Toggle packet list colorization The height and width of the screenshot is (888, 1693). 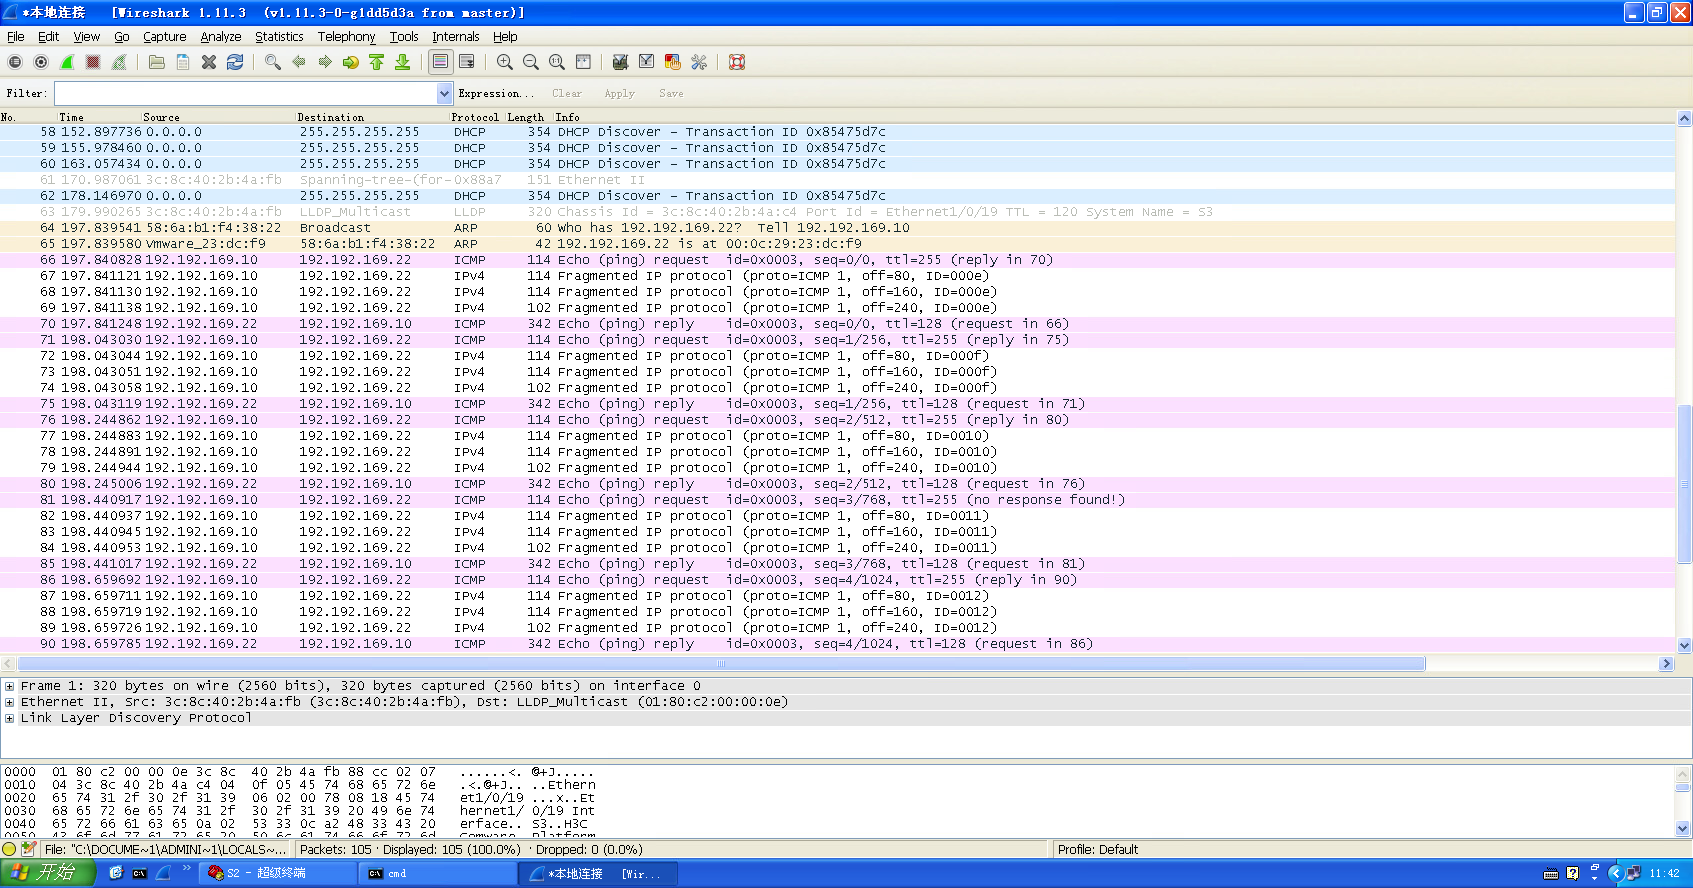tap(440, 62)
